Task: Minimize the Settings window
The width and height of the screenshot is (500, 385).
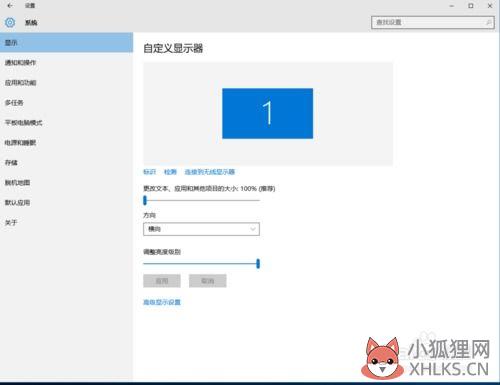Action: pyautogui.click(x=452, y=6)
